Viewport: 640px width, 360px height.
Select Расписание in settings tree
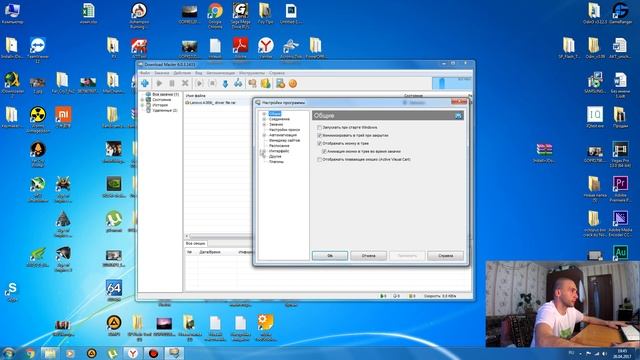coord(279,146)
